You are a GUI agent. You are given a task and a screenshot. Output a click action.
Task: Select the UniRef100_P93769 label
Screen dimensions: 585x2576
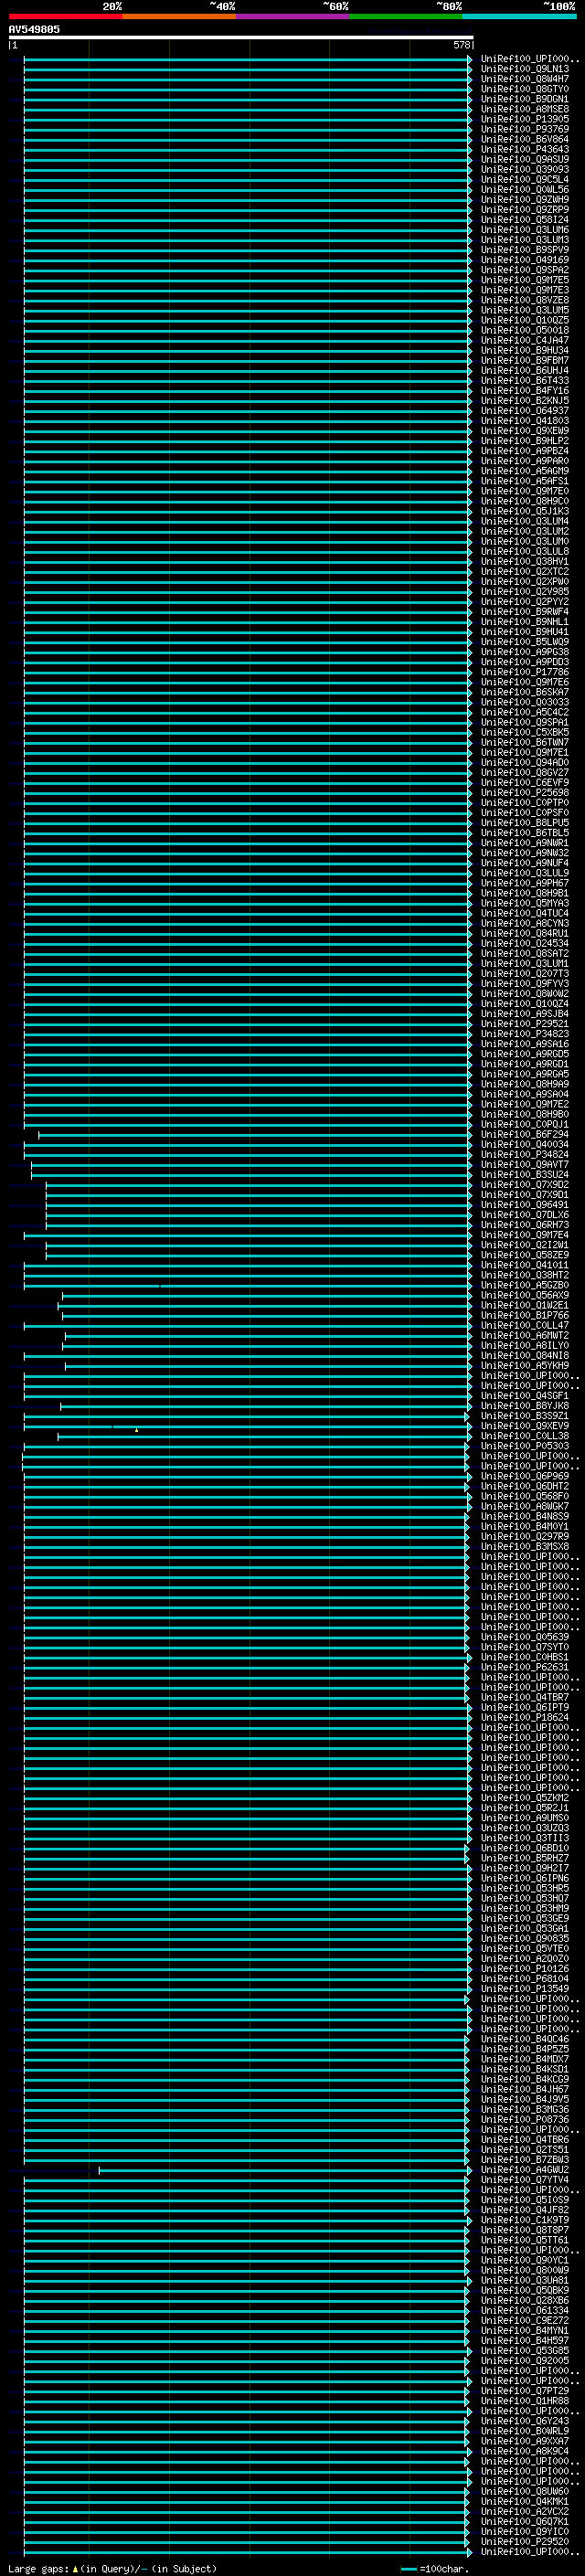525,129
